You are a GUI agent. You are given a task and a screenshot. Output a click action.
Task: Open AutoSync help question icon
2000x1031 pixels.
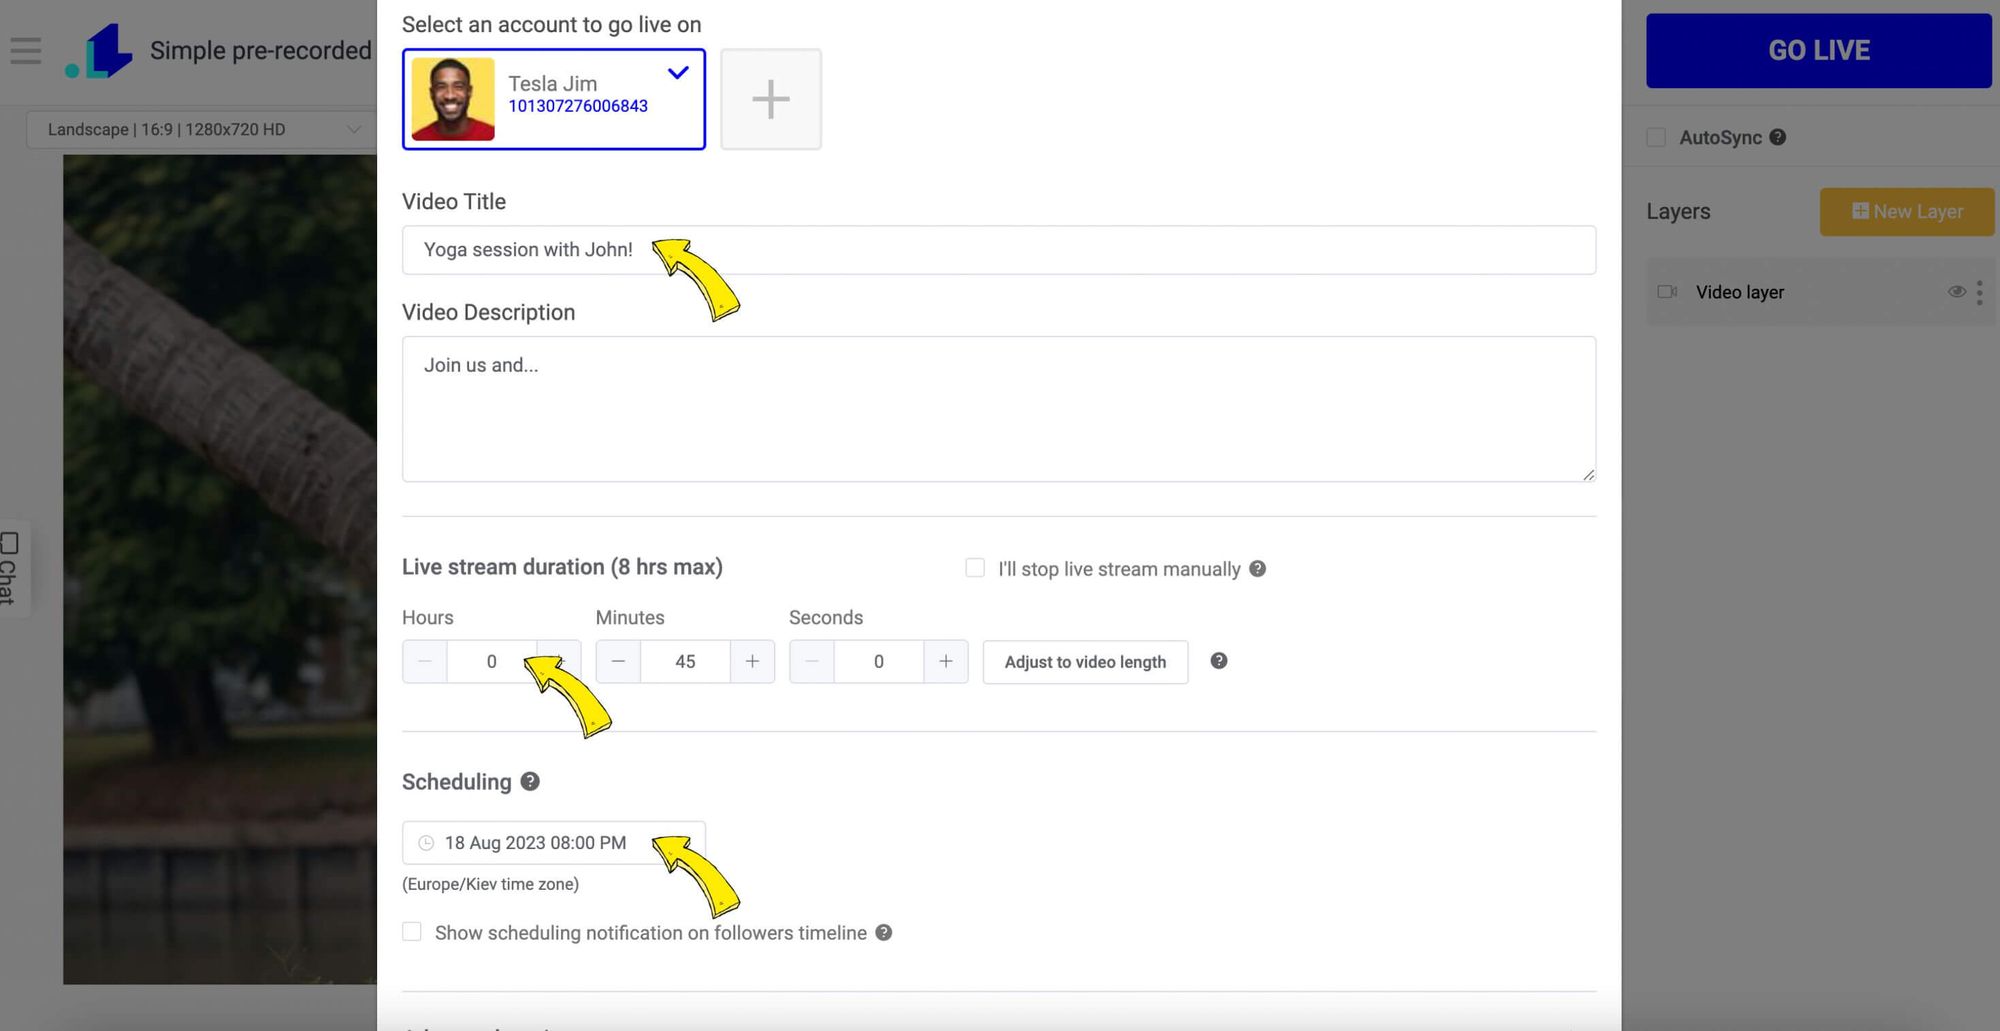coord(1777,137)
